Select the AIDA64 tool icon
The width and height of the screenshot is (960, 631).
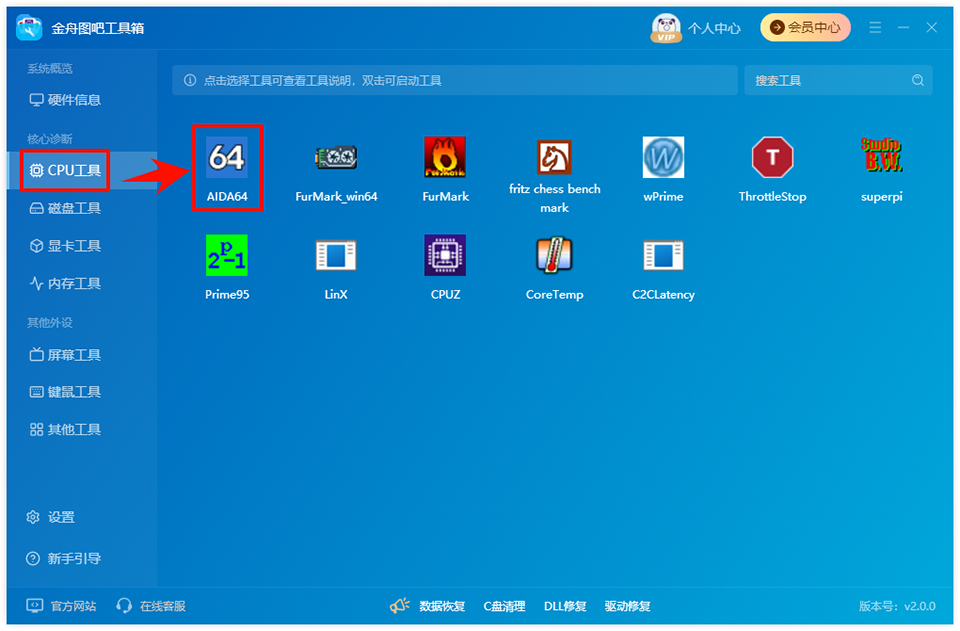click(x=227, y=157)
